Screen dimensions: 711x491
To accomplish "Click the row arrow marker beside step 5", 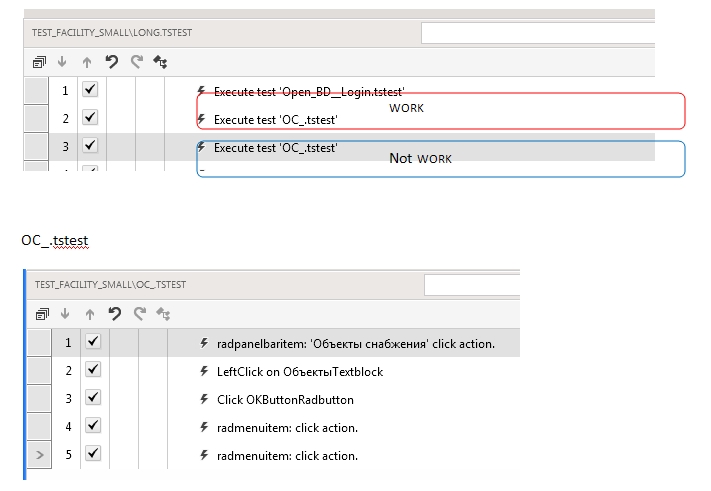I will pyautogui.click(x=39, y=456).
